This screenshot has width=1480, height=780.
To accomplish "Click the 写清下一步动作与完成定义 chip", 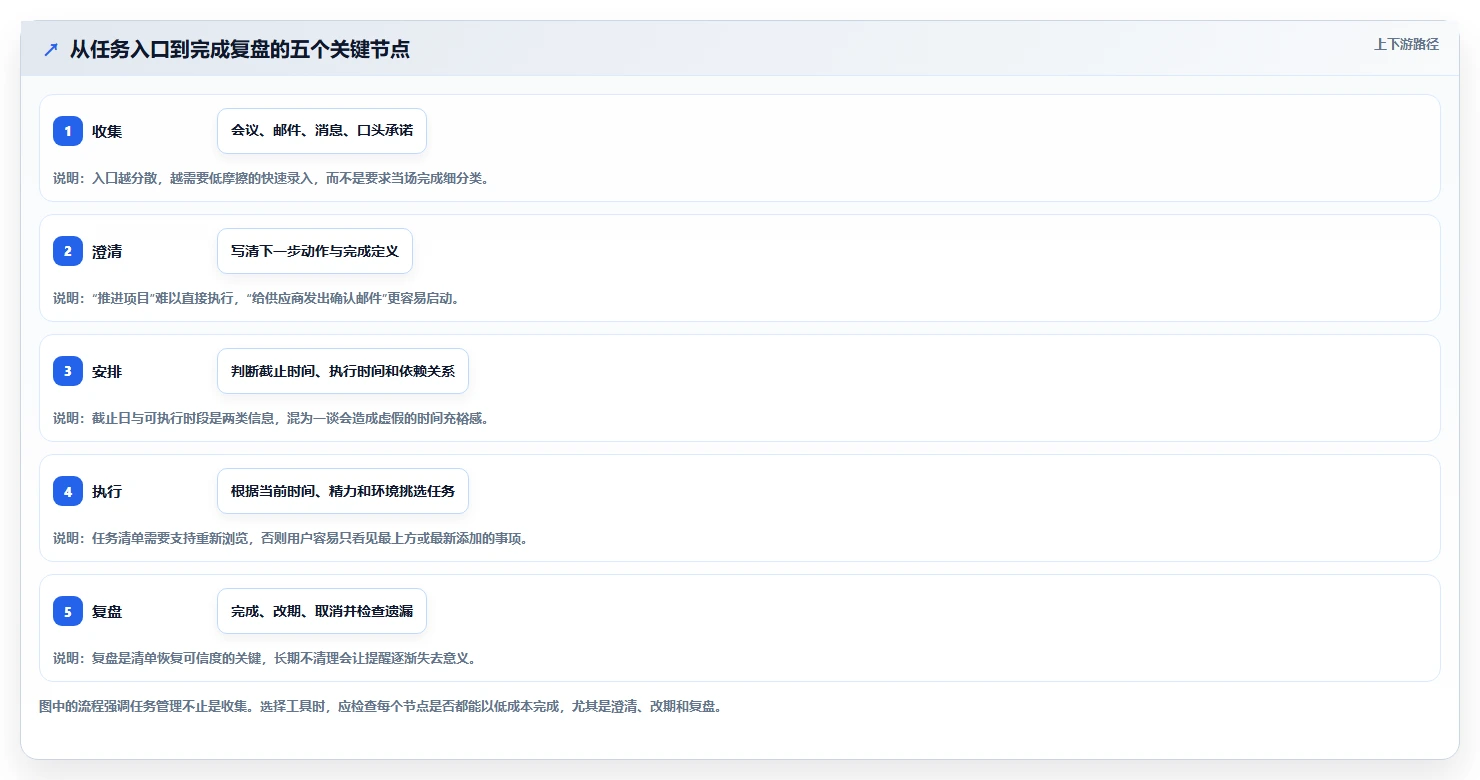I will coord(315,251).
